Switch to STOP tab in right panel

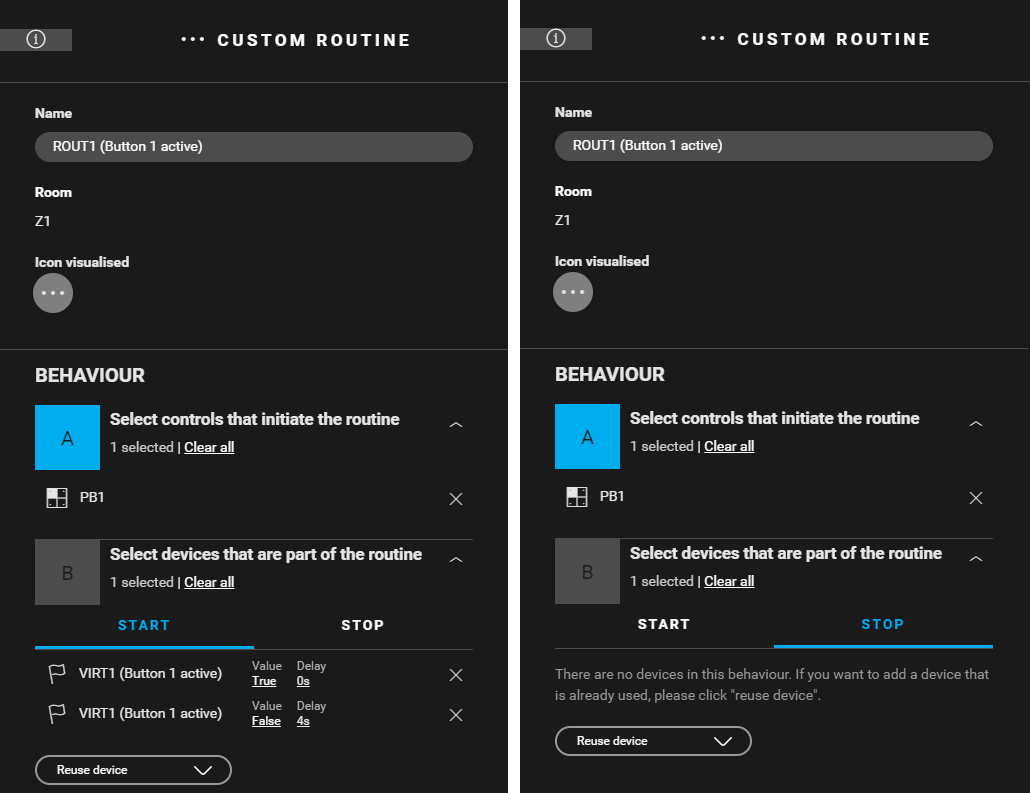tap(883, 624)
